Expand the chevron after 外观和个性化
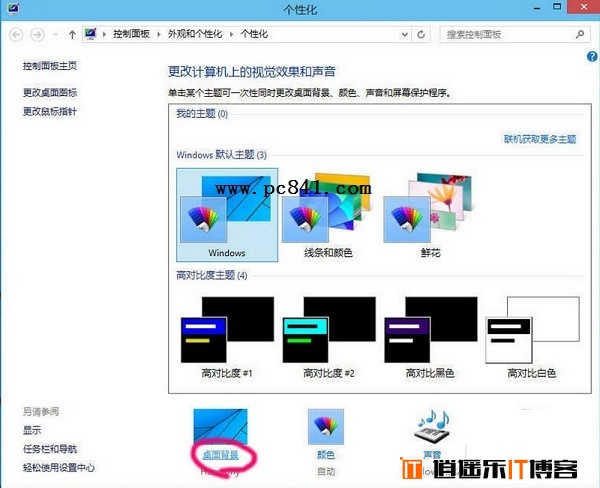The height and width of the screenshot is (488, 600). tap(231, 34)
